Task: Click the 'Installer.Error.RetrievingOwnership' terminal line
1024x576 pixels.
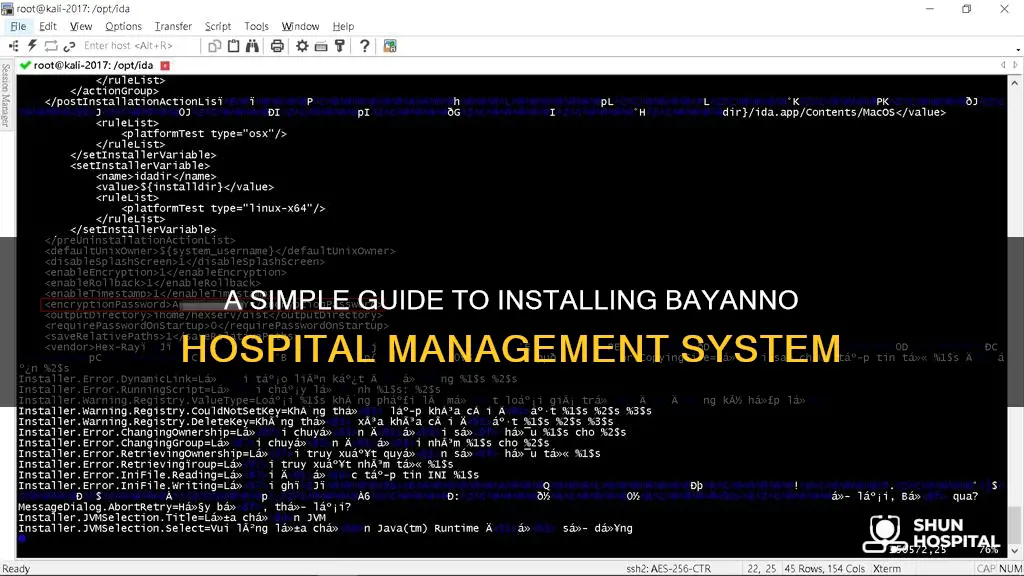Action: [x=309, y=454]
